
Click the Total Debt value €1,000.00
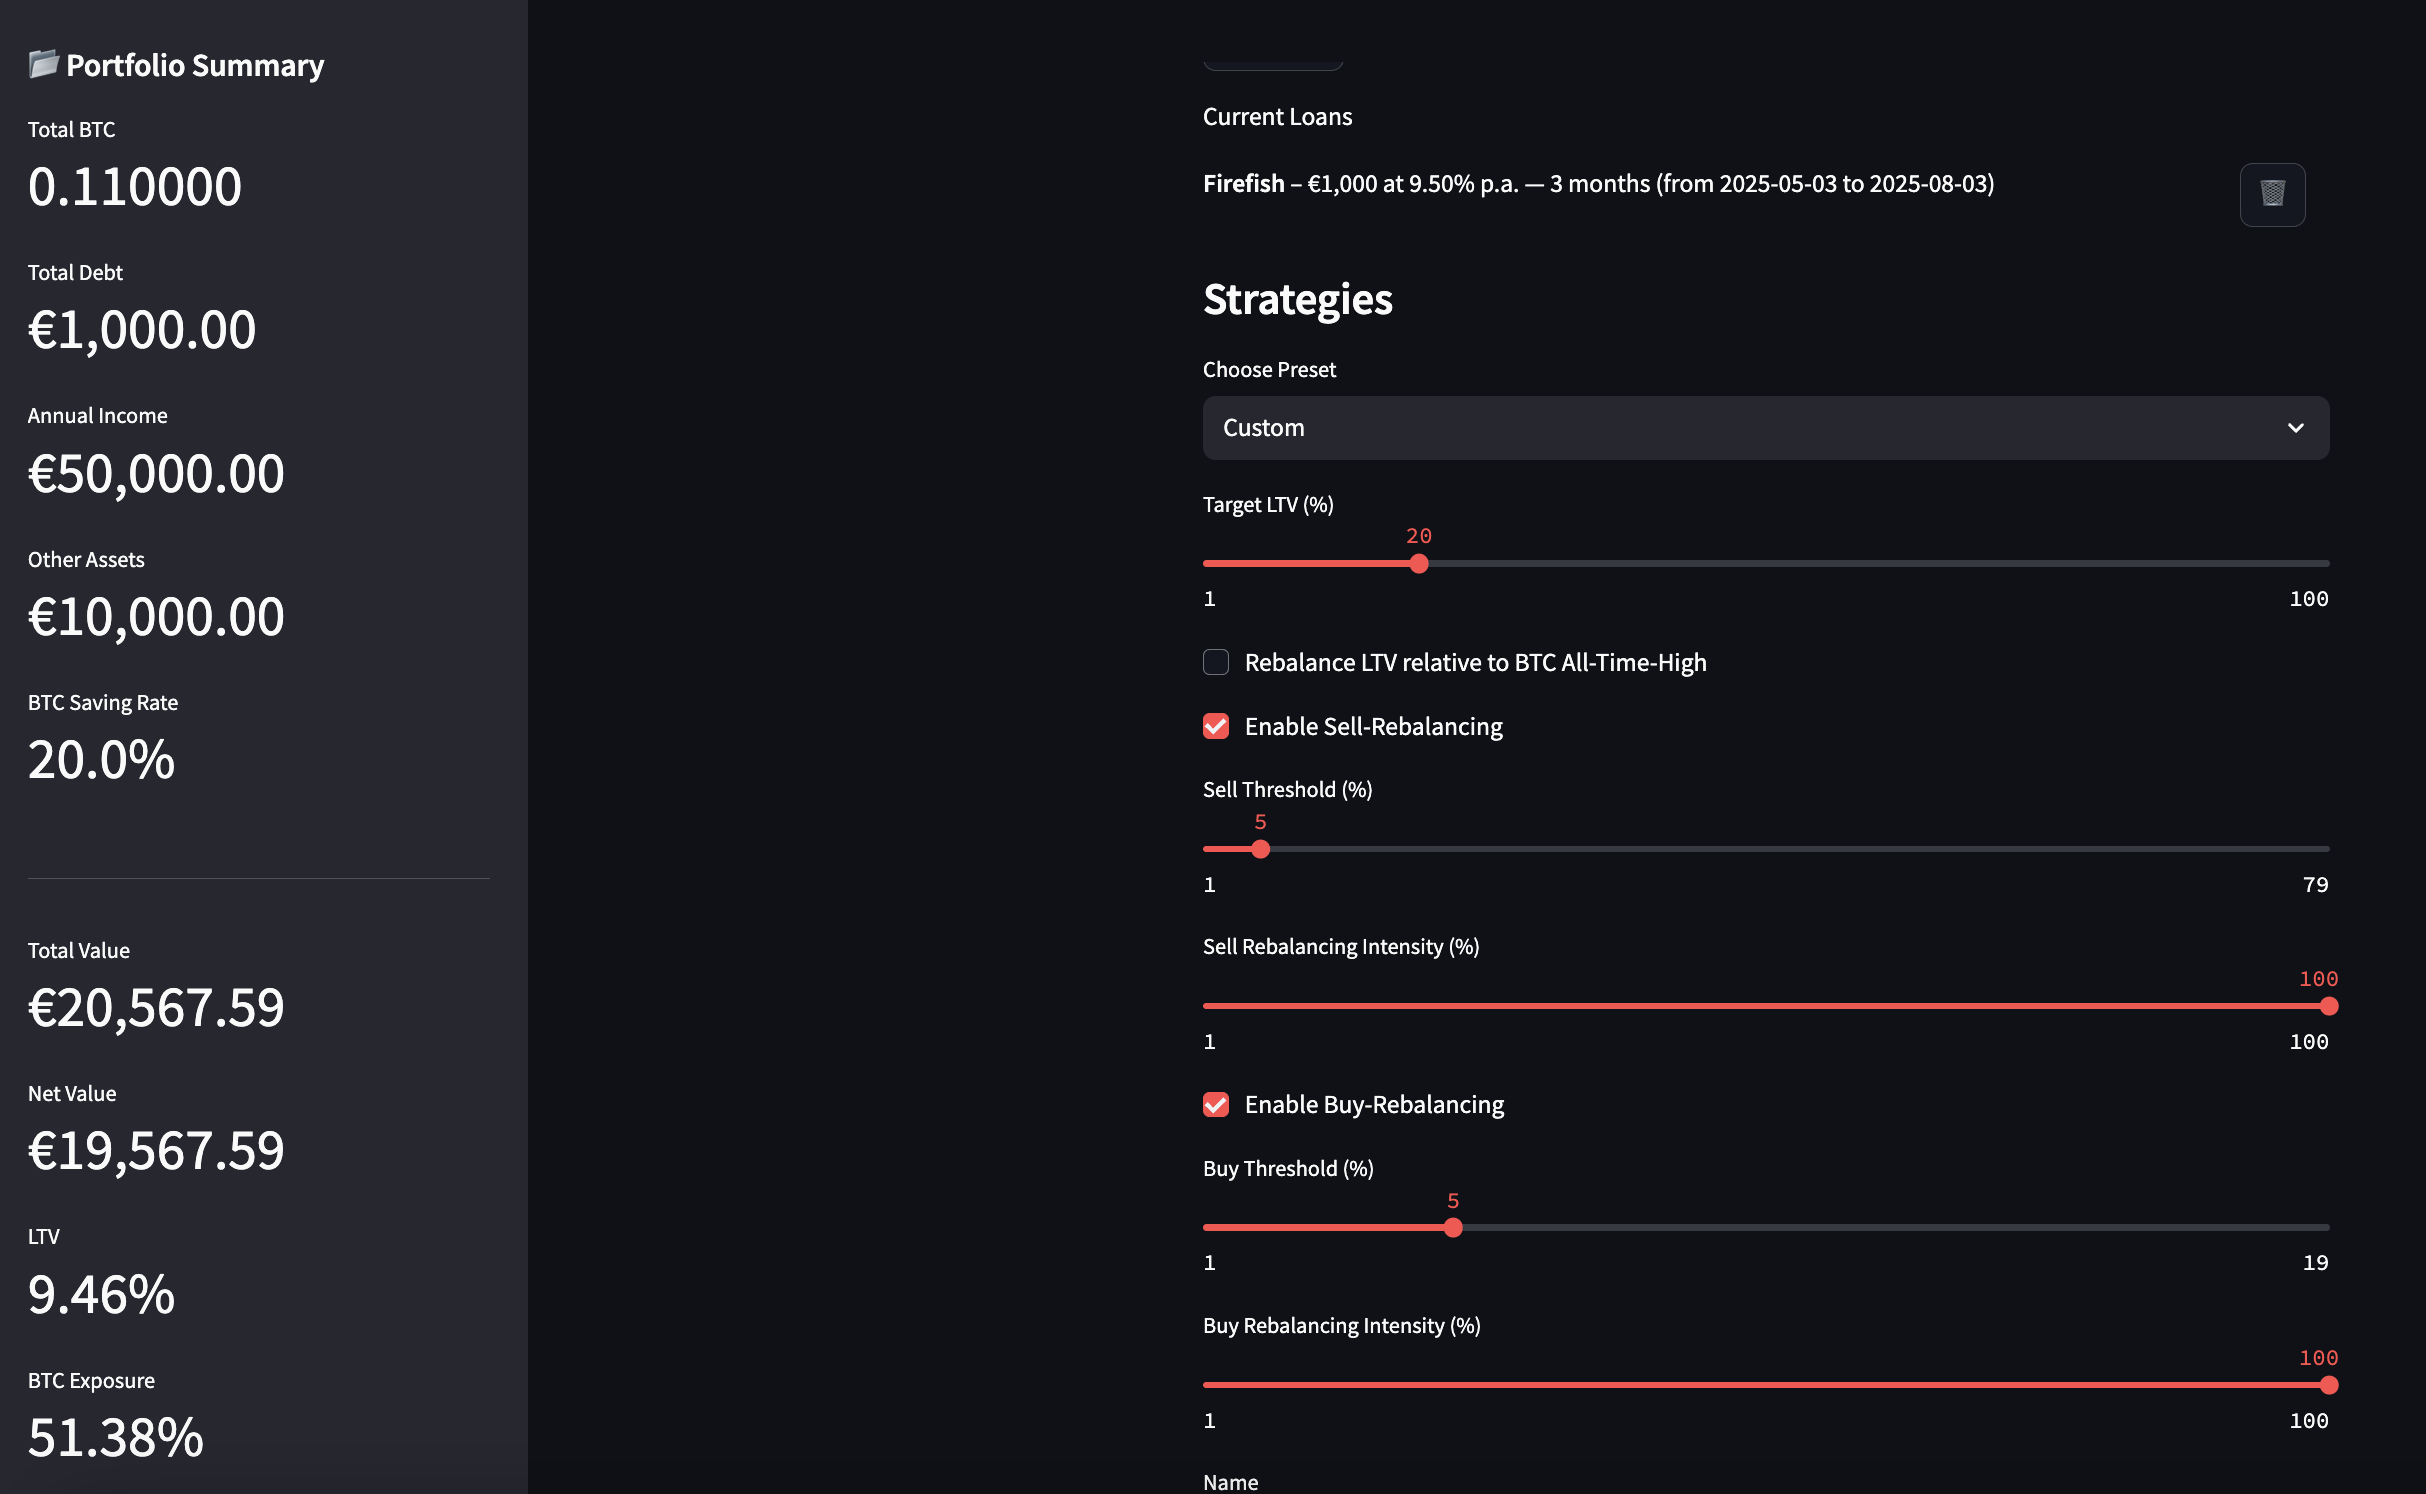pyautogui.click(x=142, y=330)
